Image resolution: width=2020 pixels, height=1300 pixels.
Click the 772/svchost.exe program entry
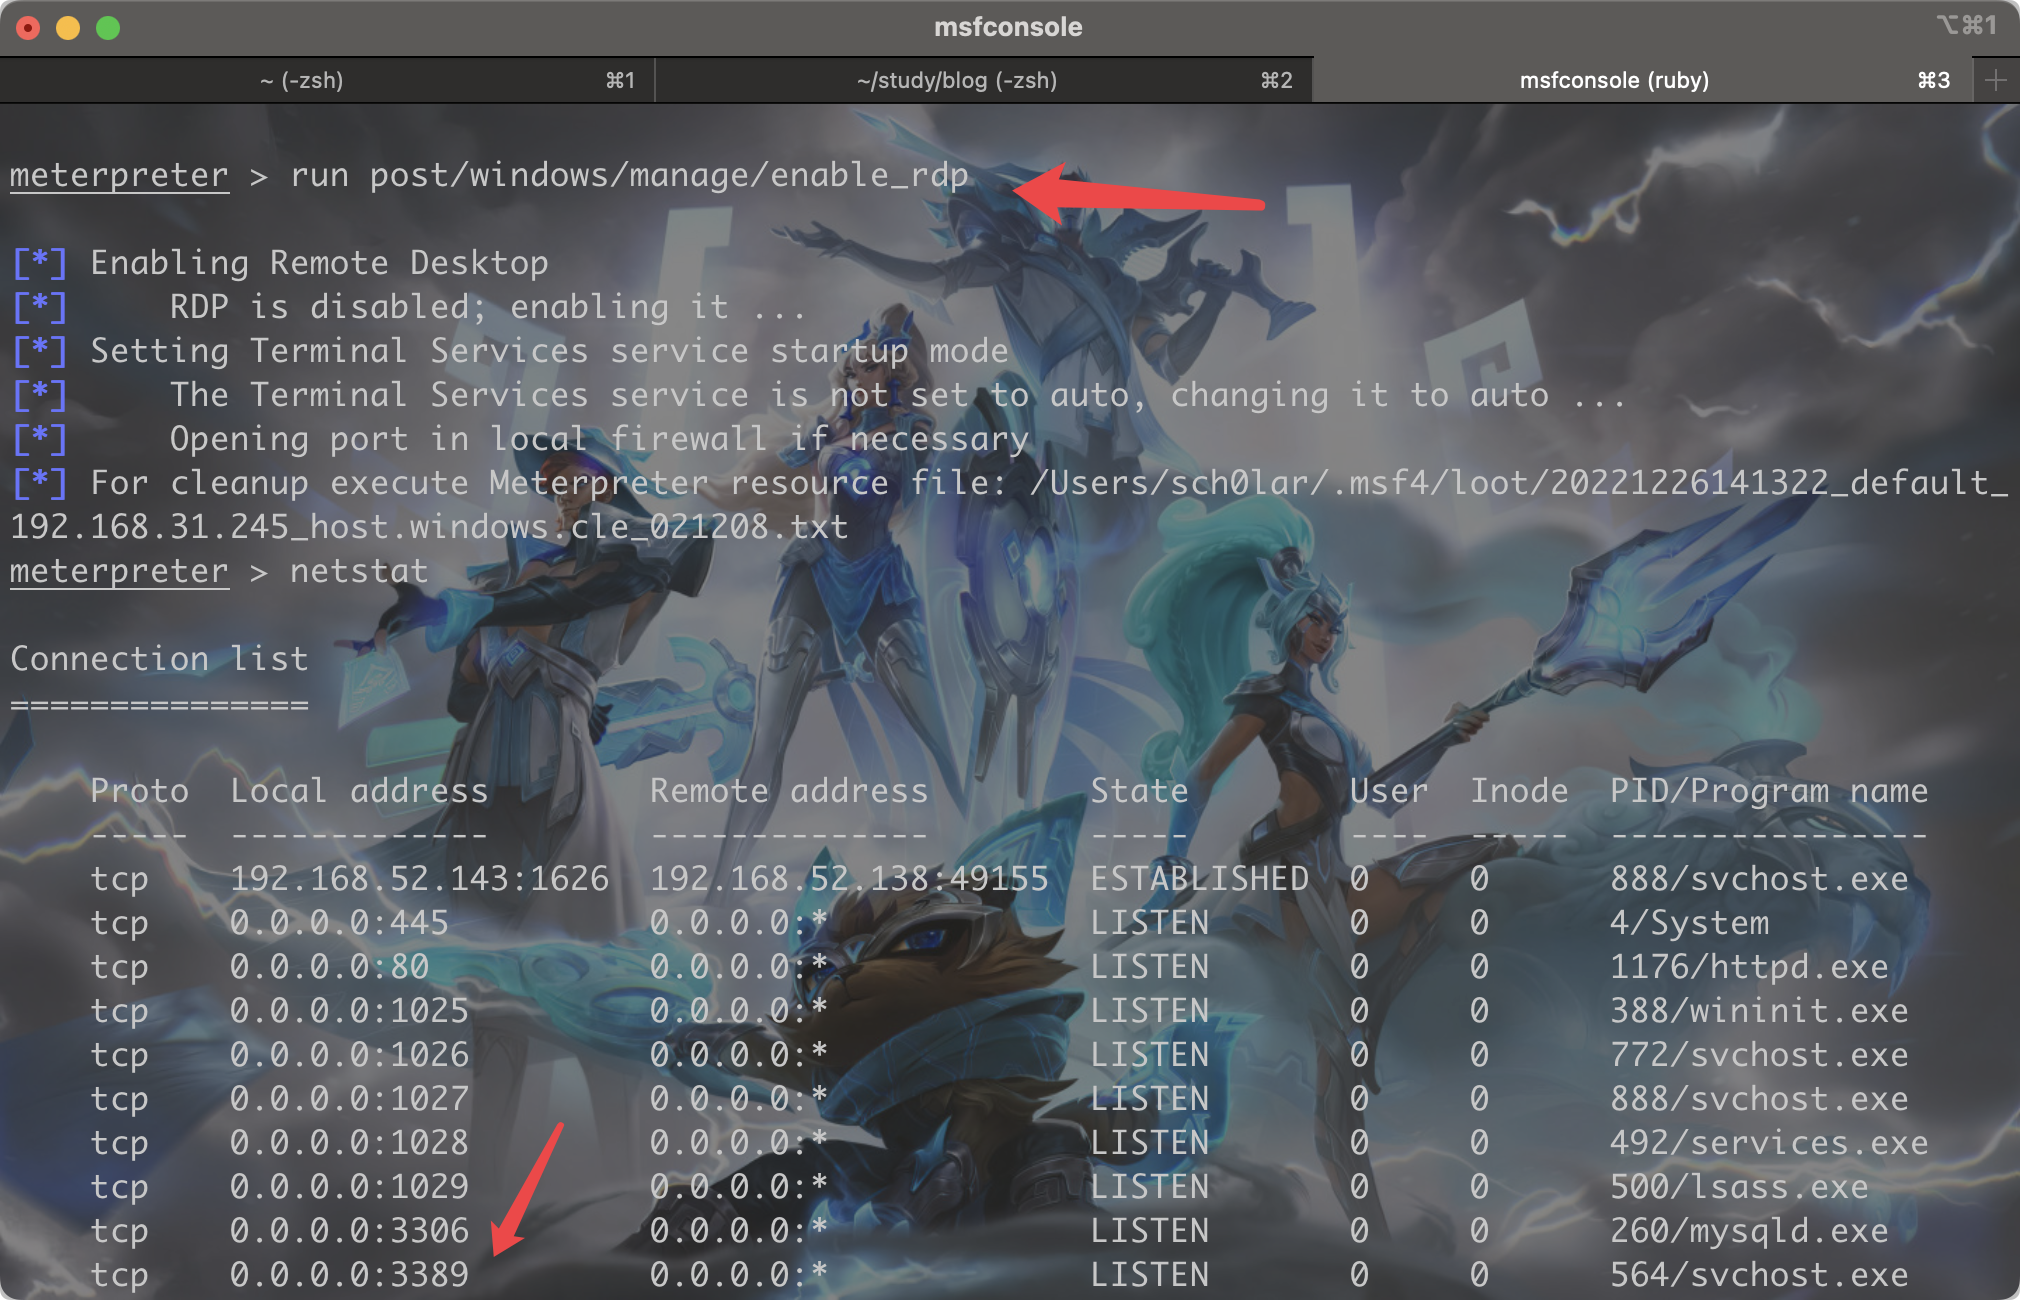(x=1759, y=1055)
